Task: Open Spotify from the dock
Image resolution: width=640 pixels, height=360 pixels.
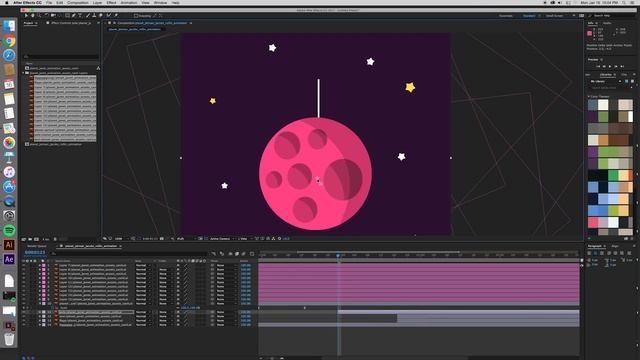Action: [x=9, y=230]
